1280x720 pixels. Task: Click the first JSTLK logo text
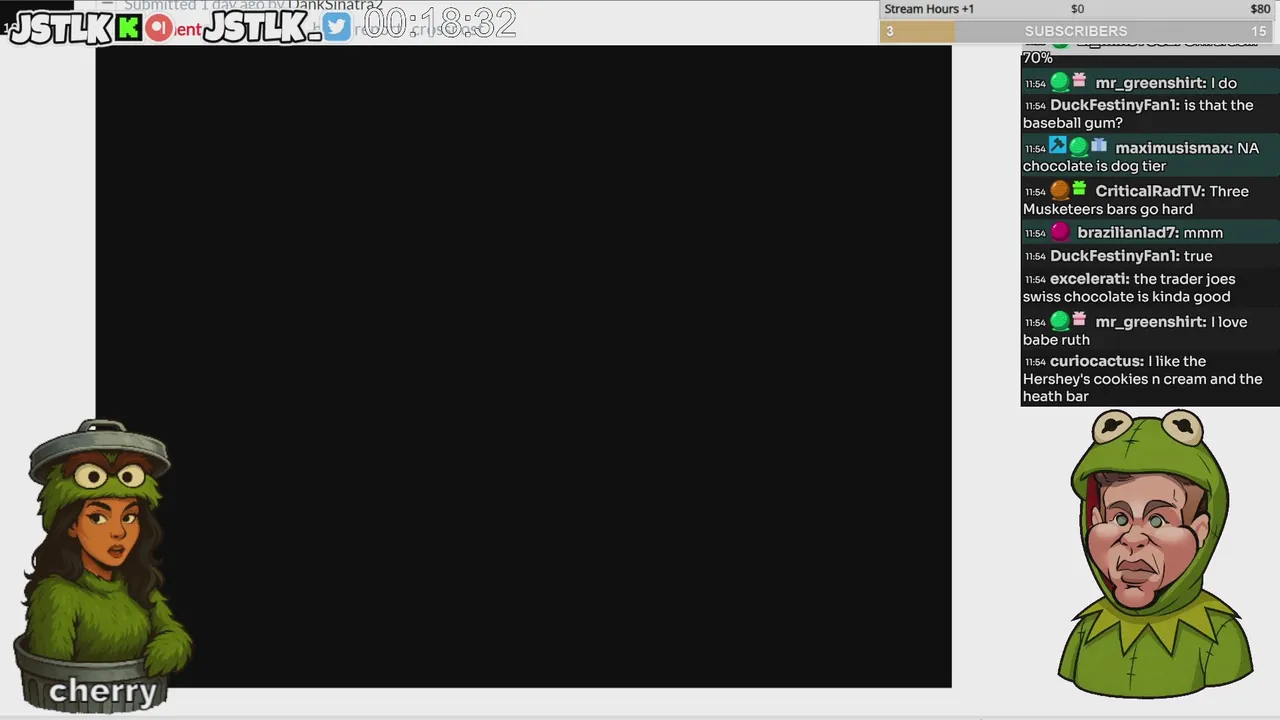tap(60, 28)
